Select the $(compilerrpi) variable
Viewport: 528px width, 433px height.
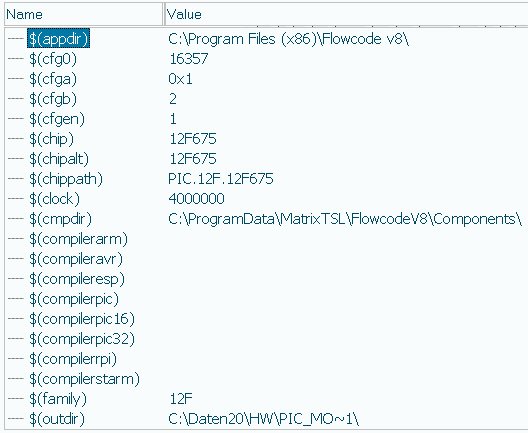point(73,359)
